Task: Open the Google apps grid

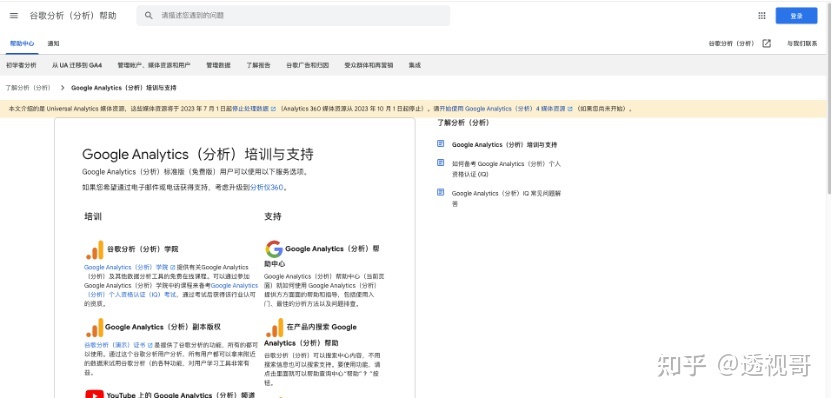Action: [762, 16]
